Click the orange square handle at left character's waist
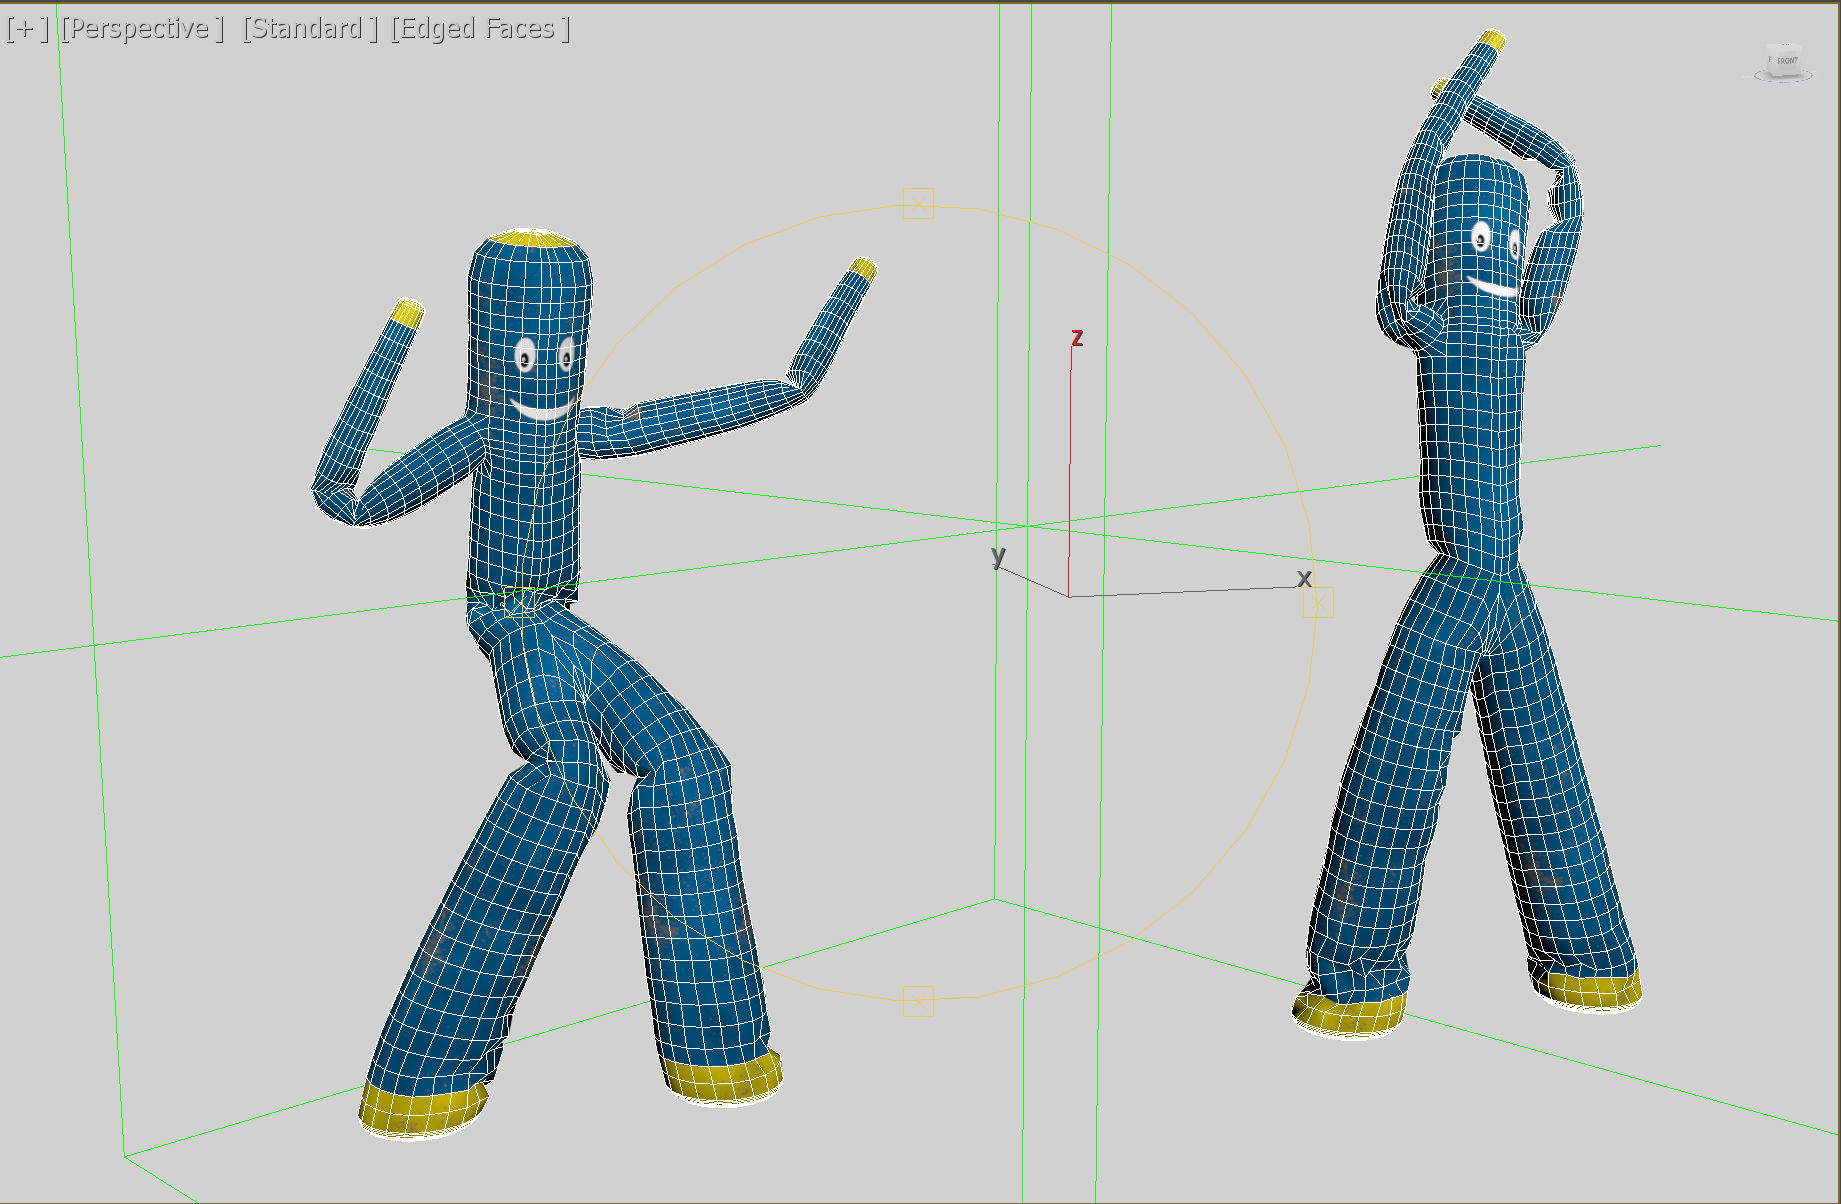Image resolution: width=1841 pixels, height=1204 pixels. click(x=520, y=601)
